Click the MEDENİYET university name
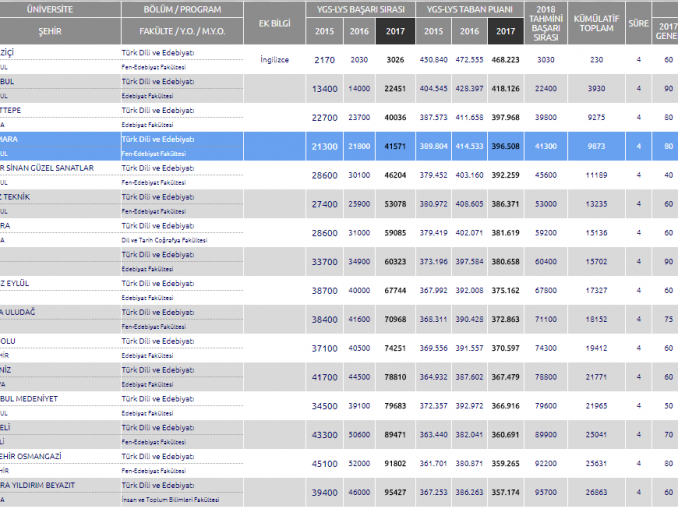The height and width of the screenshot is (509, 678). 30,398
